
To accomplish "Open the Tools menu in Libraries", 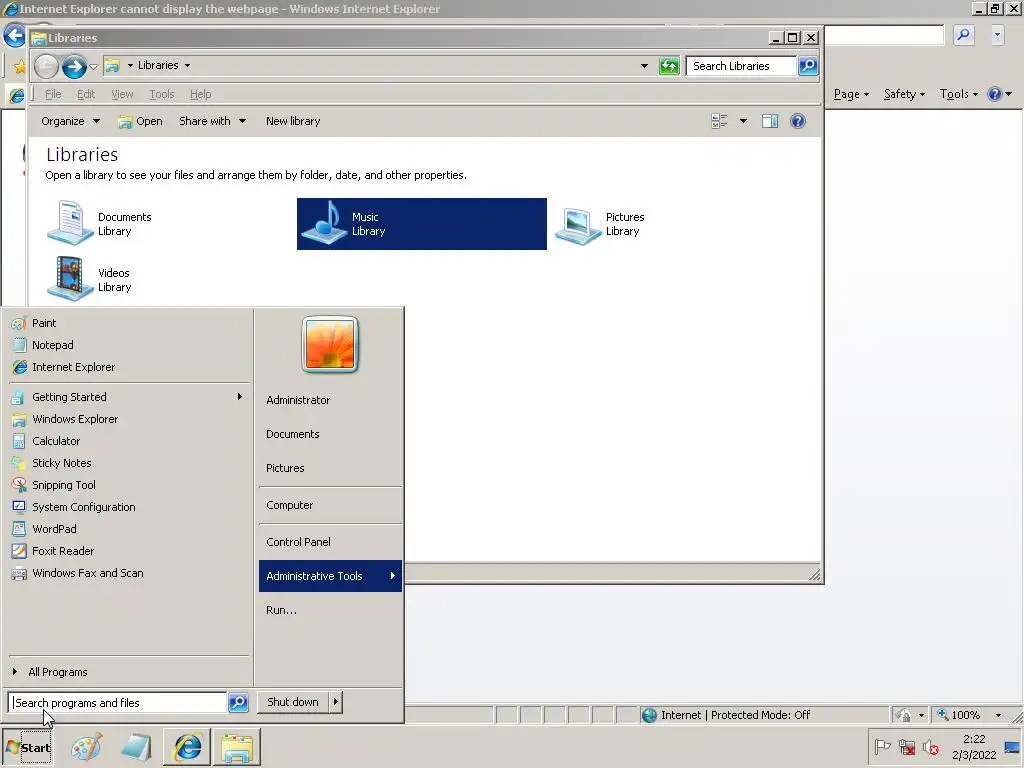I will coord(161,94).
